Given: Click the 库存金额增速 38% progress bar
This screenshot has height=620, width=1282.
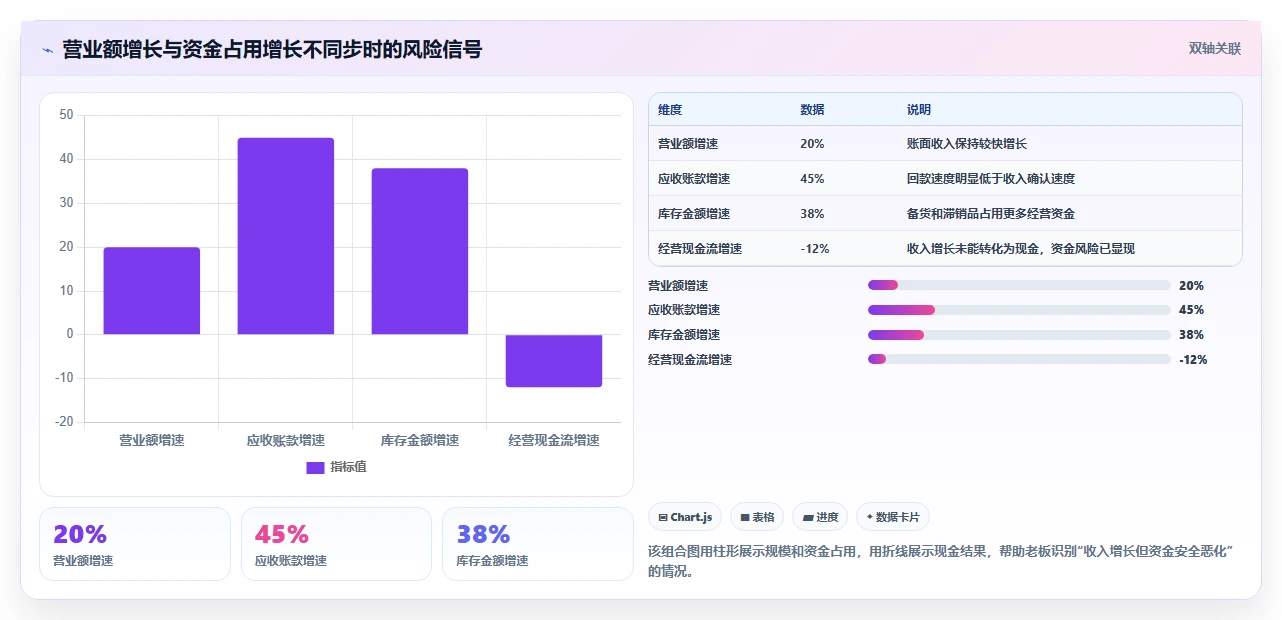Looking at the screenshot, I should [1019, 335].
